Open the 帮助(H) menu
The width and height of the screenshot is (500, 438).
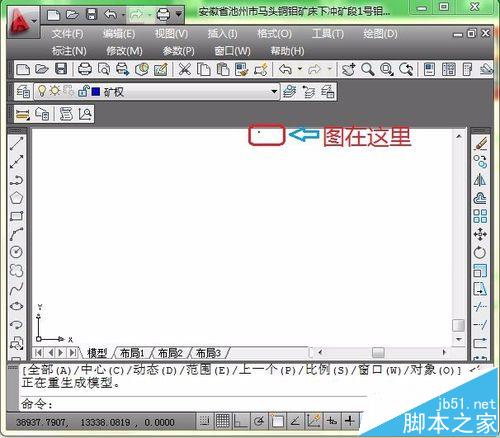[x=287, y=51]
